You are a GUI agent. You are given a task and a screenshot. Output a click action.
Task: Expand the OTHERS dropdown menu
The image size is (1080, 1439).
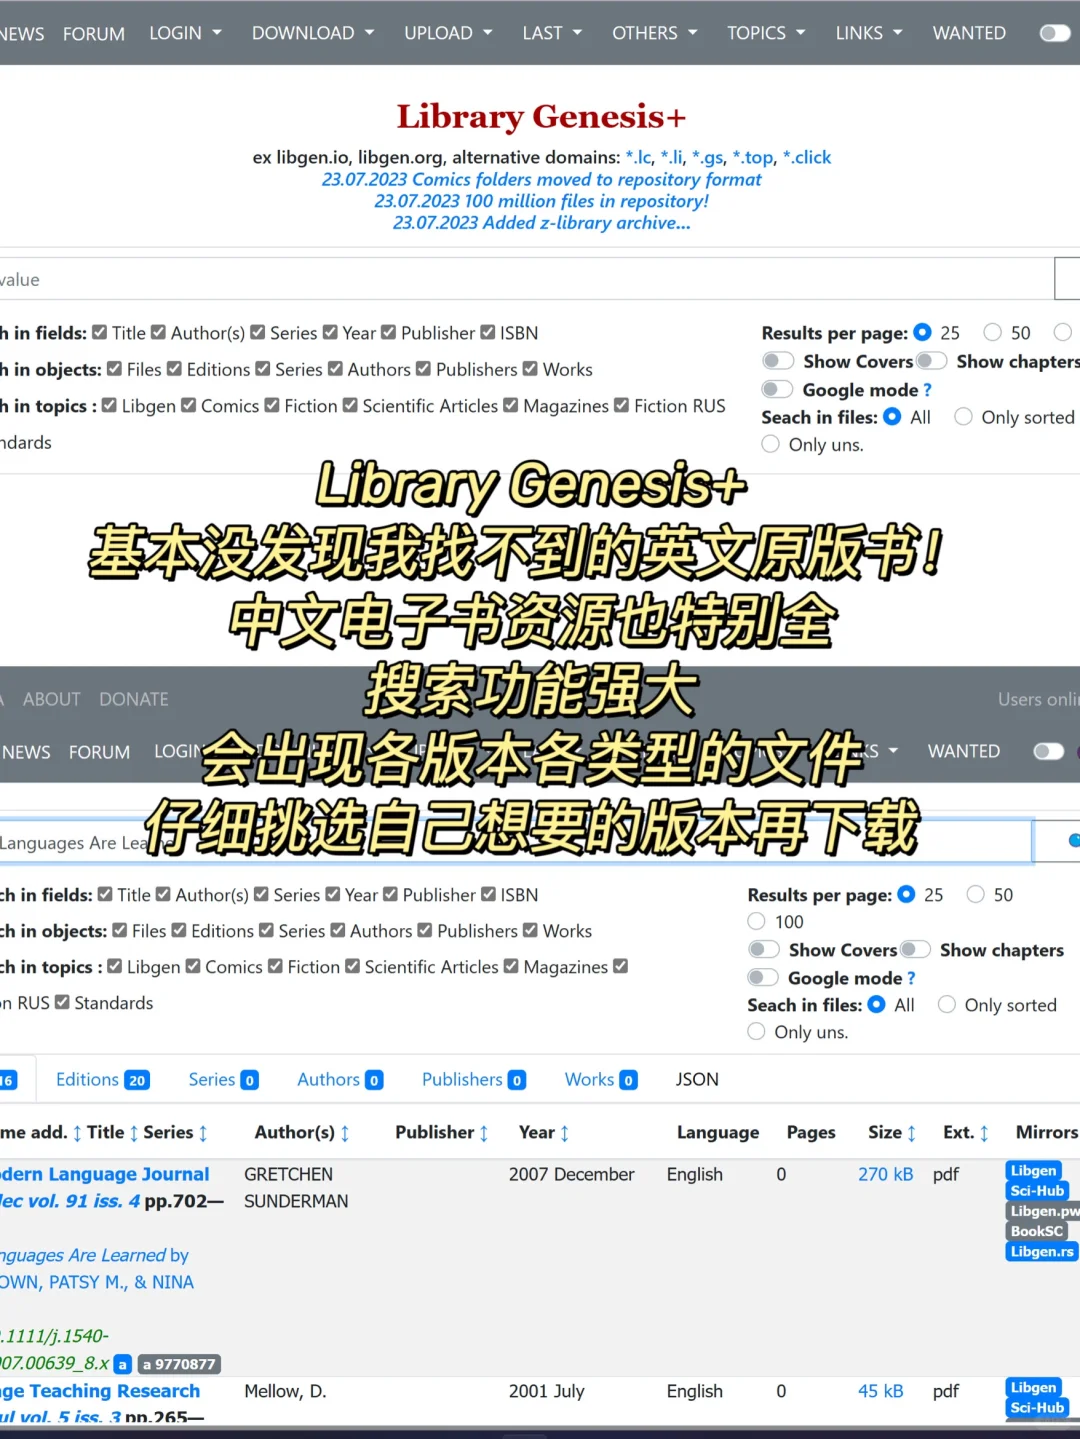tap(655, 33)
